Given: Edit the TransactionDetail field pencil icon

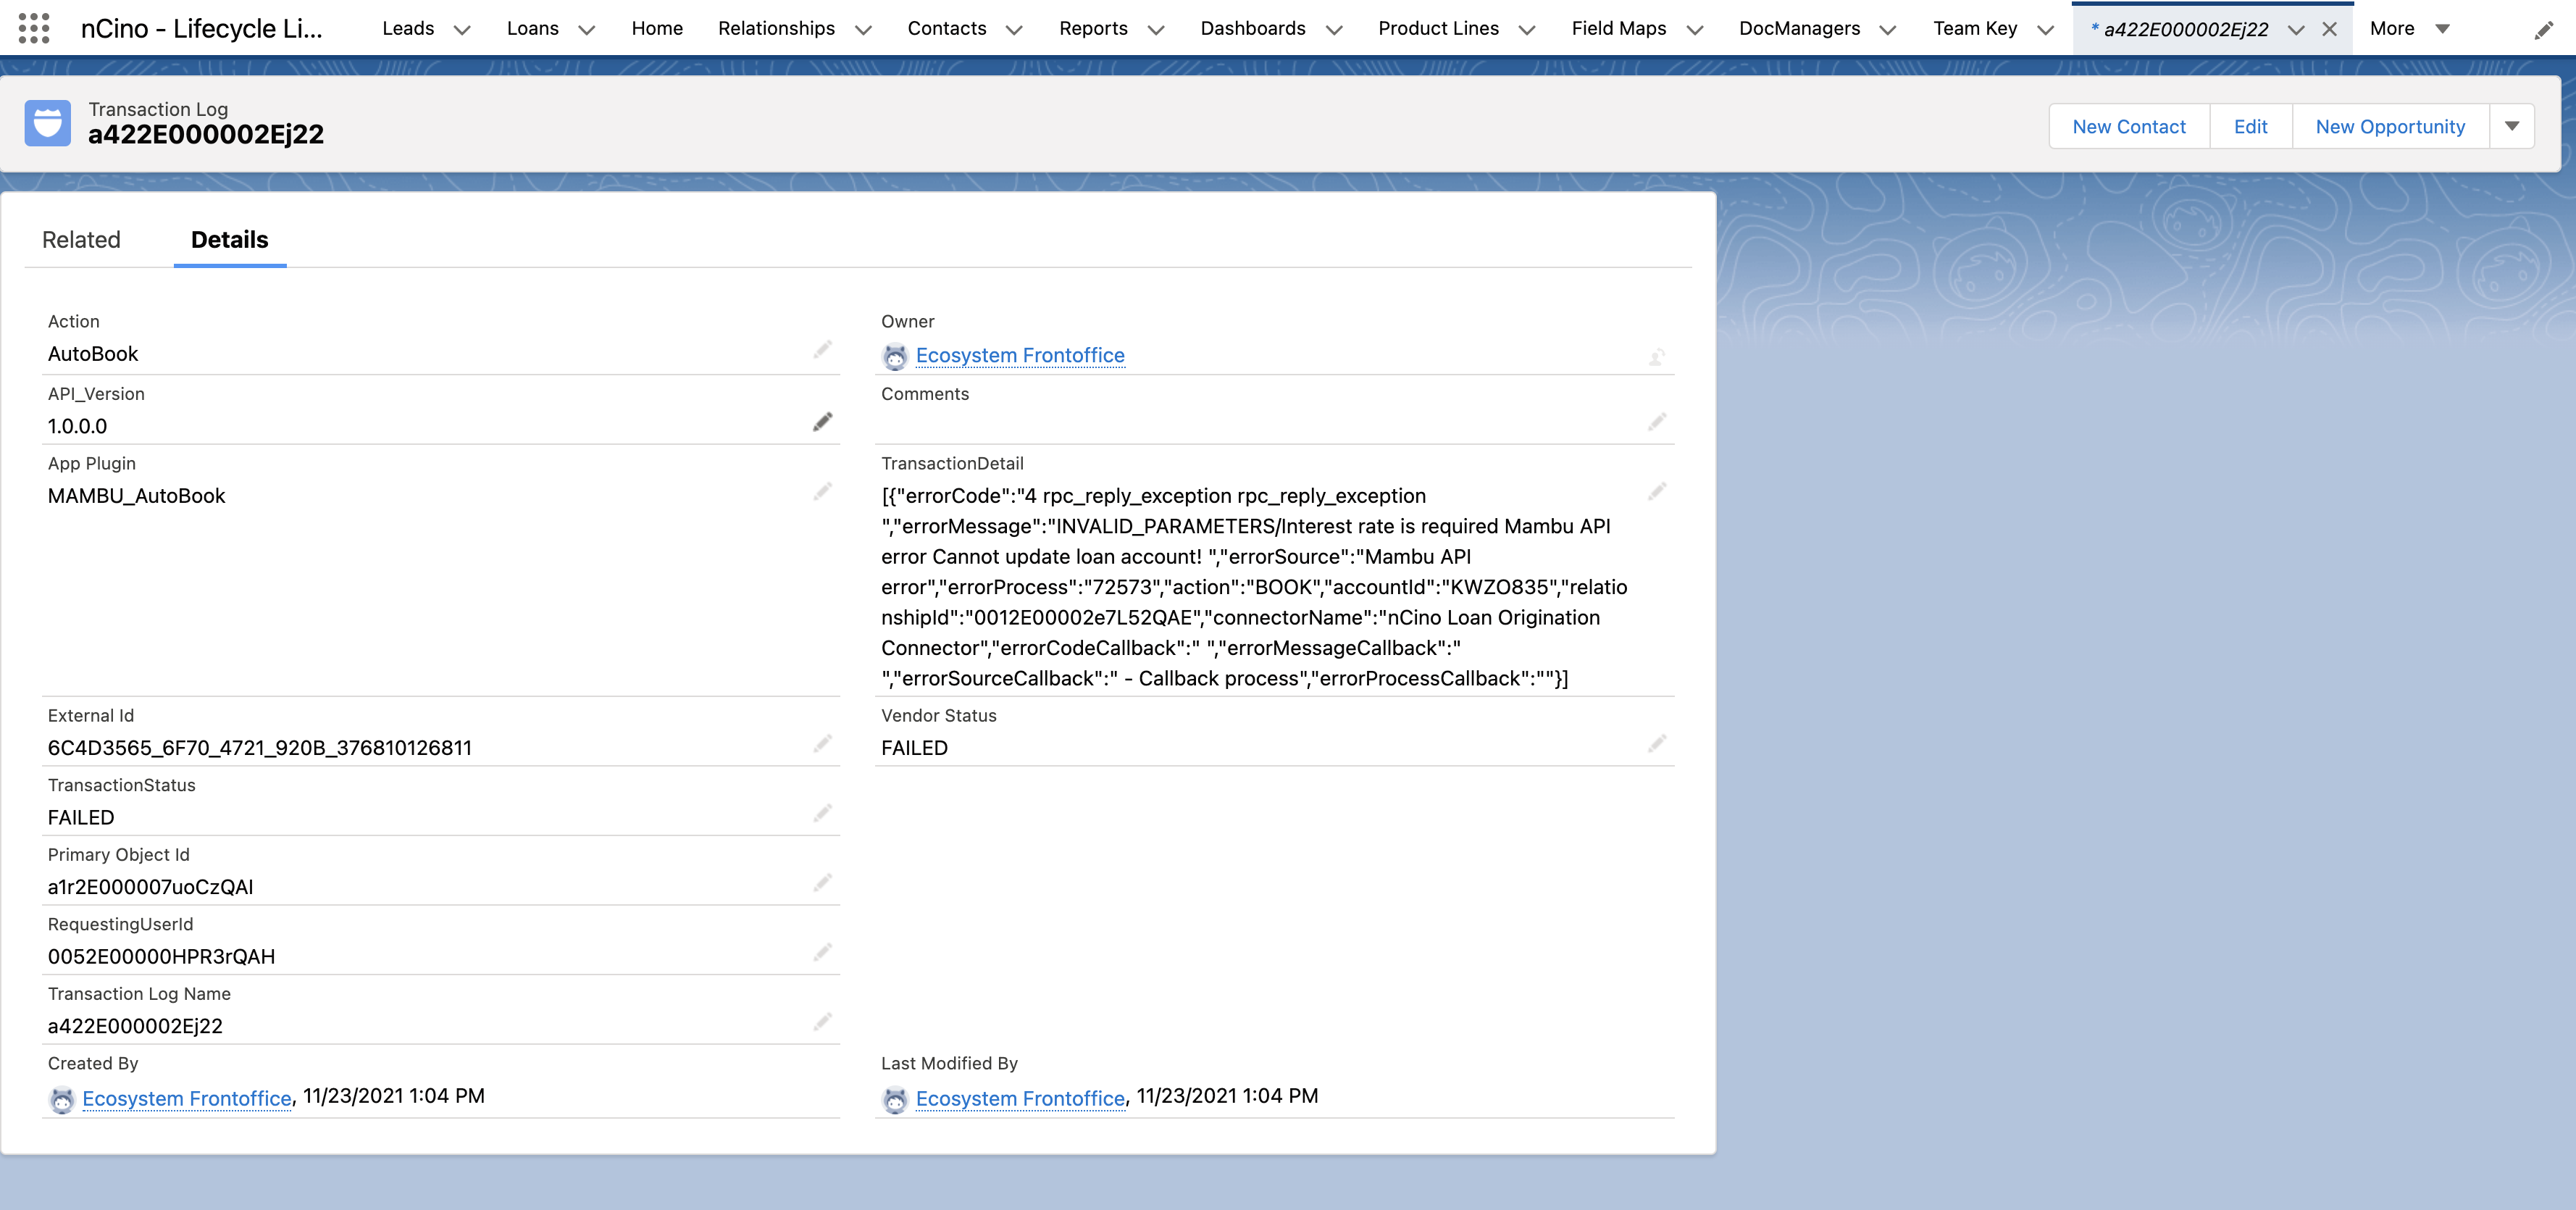Looking at the screenshot, I should pyautogui.click(x=1657, y=491).
